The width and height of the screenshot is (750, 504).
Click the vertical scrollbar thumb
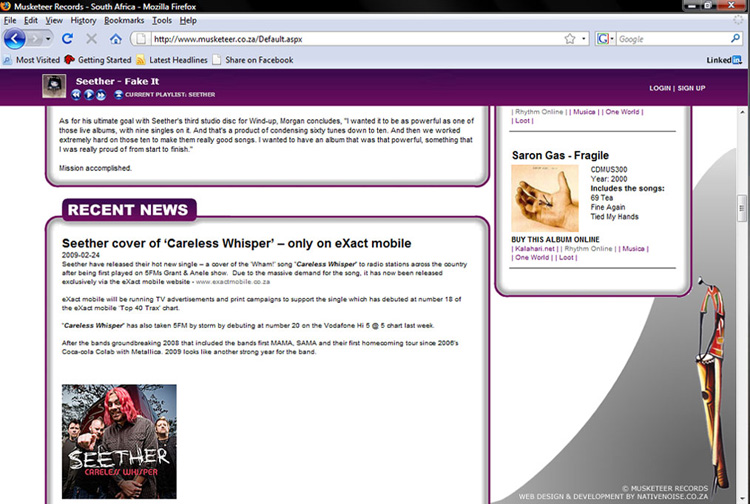(x=742, y=208)
